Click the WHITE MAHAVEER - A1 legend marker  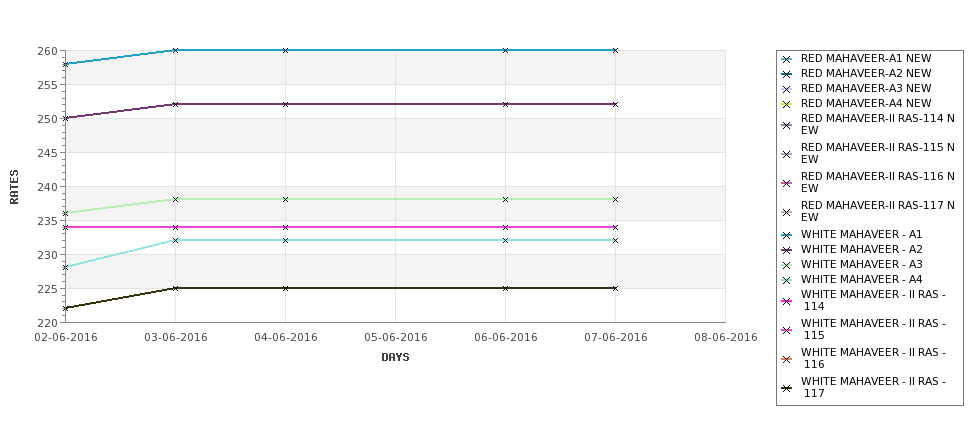click(787, 235)
